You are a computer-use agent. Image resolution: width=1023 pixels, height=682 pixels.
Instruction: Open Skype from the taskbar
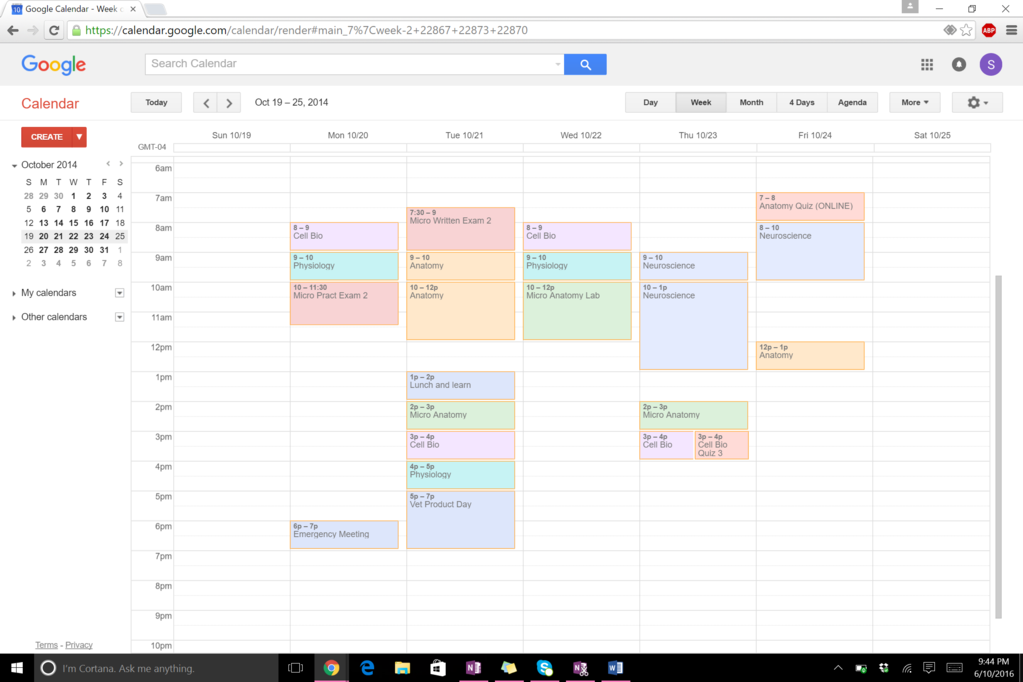pyautogui.click(x=544, y=668)
